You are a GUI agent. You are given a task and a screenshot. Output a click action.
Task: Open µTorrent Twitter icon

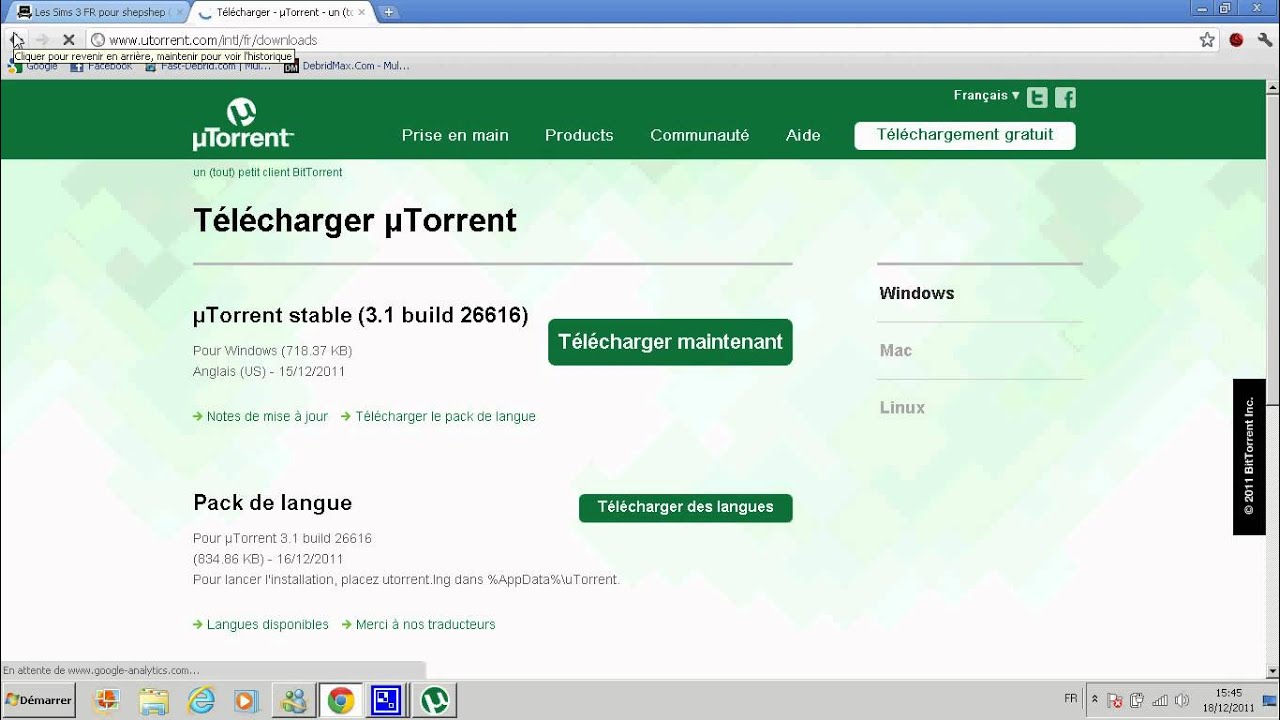coord(1037,97)
